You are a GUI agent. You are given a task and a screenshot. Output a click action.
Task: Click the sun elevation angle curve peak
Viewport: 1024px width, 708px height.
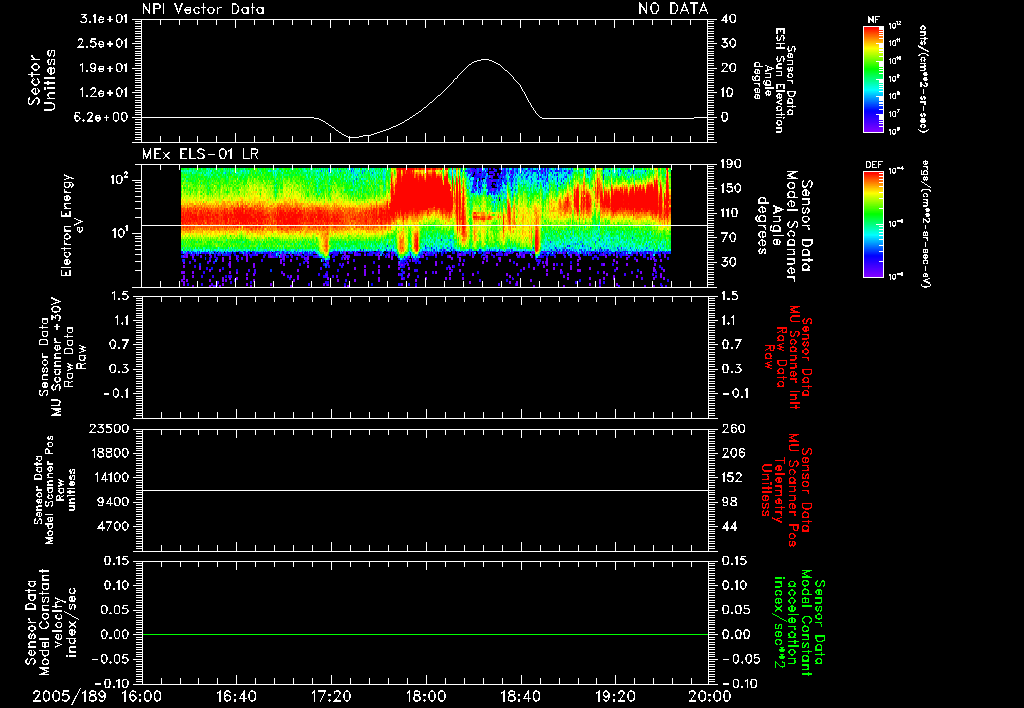pyautogui.click(x=484, y=59)
